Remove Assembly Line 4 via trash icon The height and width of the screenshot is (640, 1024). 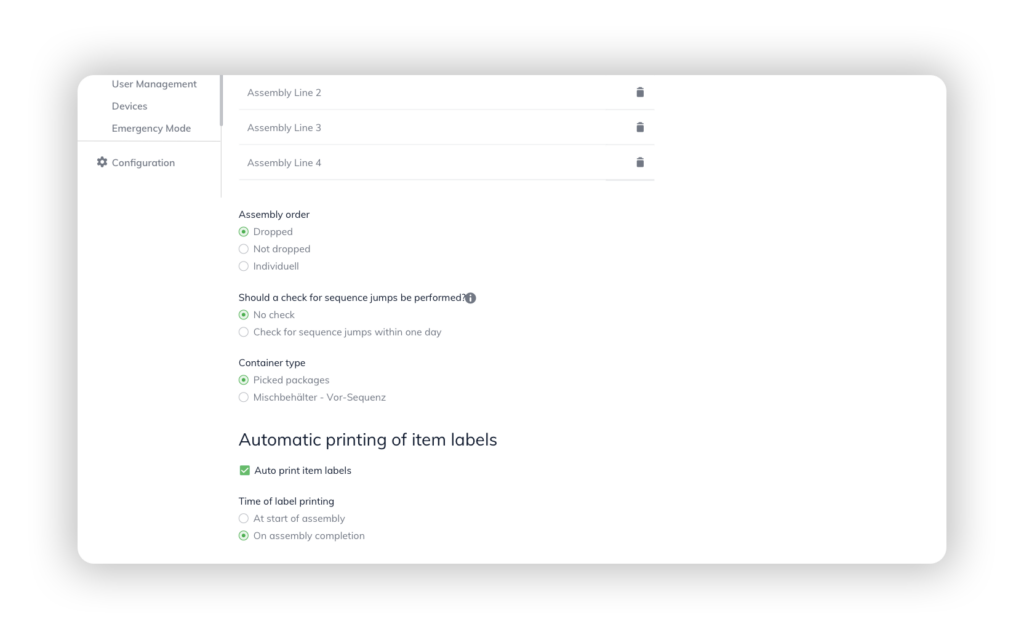tap(640, 162)
